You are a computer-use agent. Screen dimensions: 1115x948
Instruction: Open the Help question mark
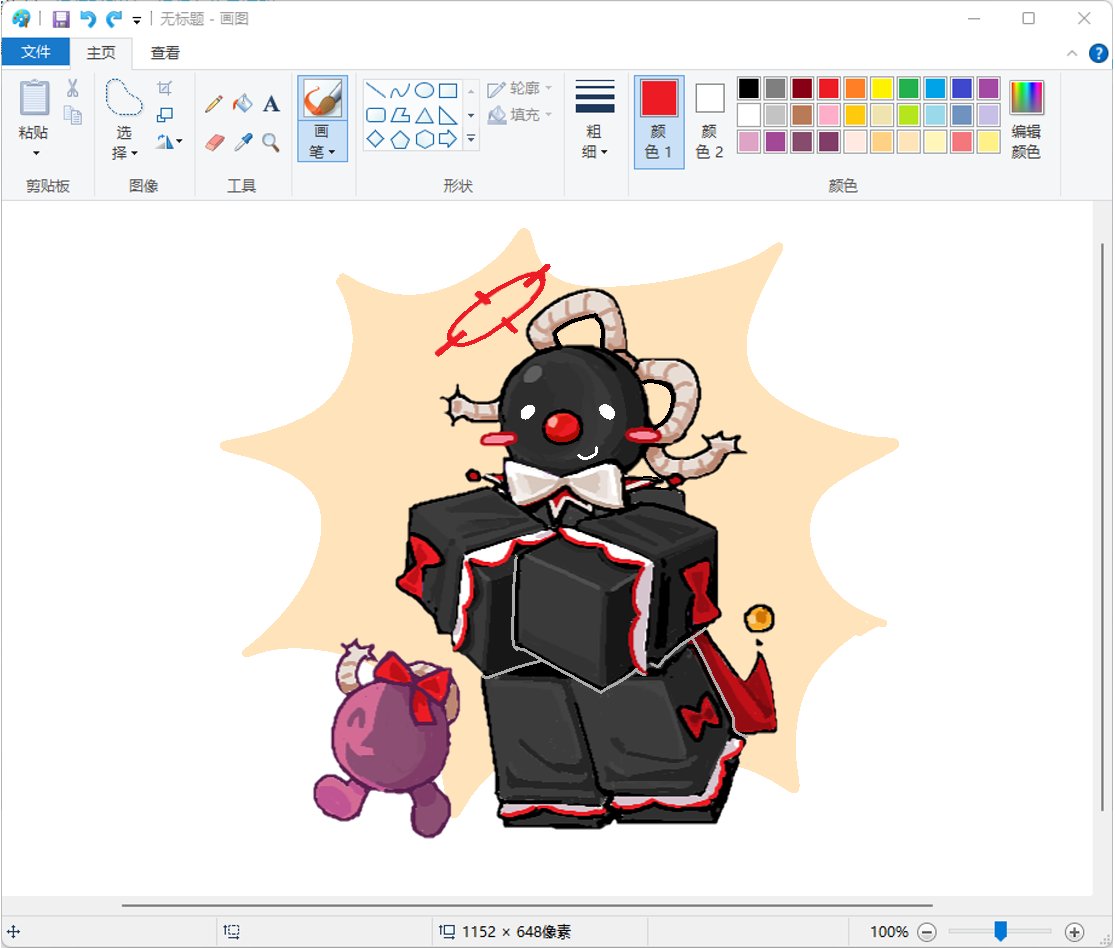pos(1098,53)
